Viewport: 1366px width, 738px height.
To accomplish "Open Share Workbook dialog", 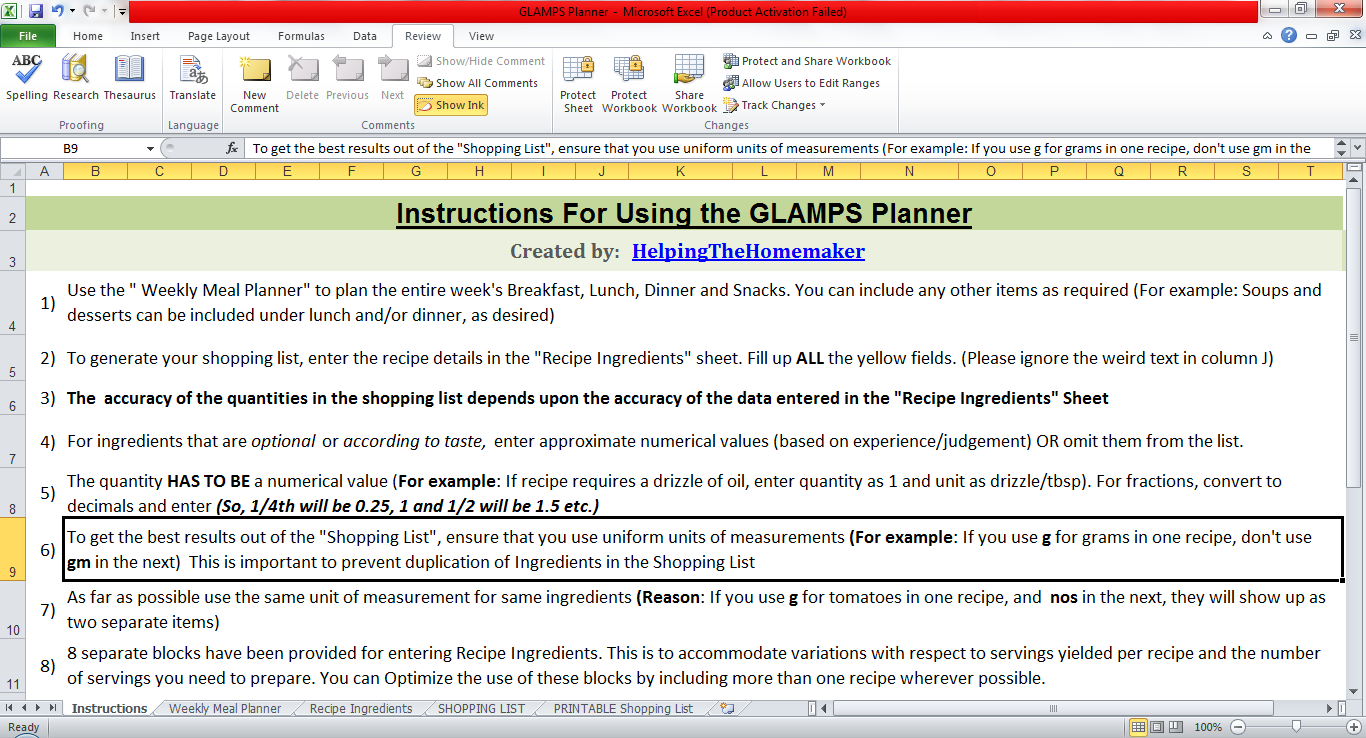I will tap(689, 84).
